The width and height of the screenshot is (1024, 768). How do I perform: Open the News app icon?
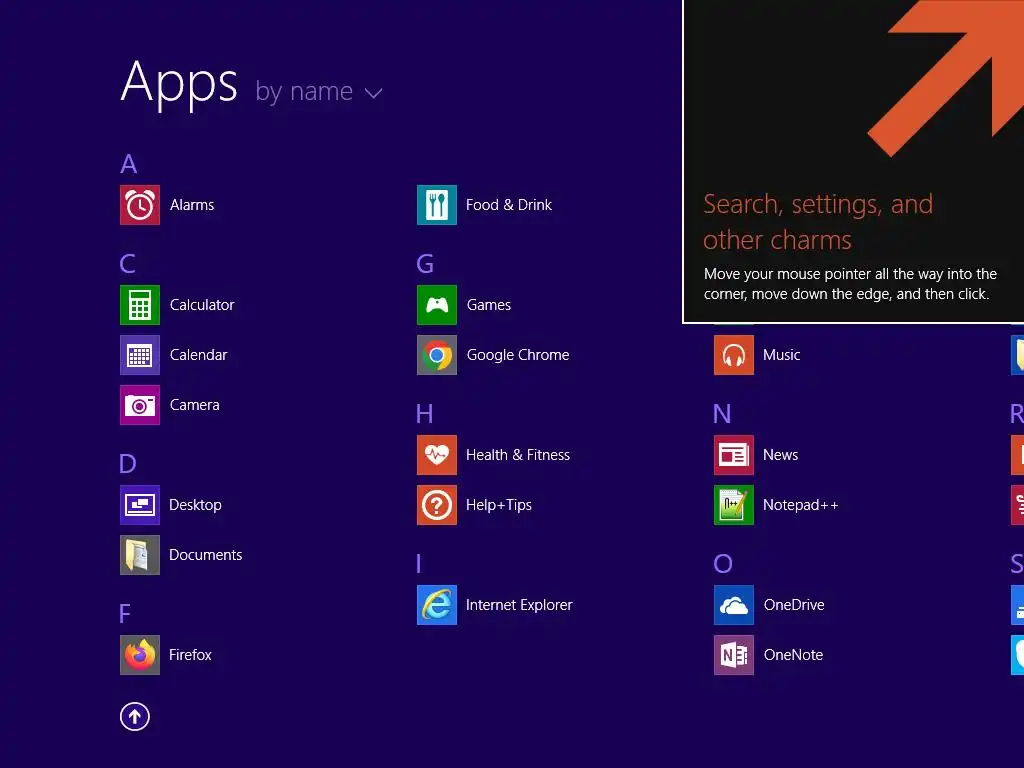coord(734,455)
